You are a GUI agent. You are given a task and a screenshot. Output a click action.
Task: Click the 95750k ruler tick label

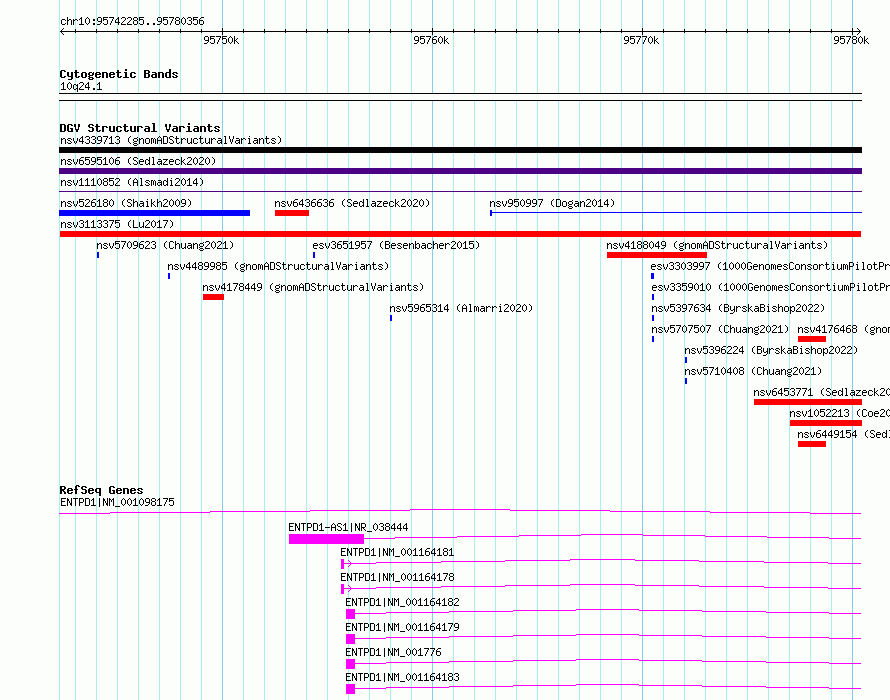(221, 40)
